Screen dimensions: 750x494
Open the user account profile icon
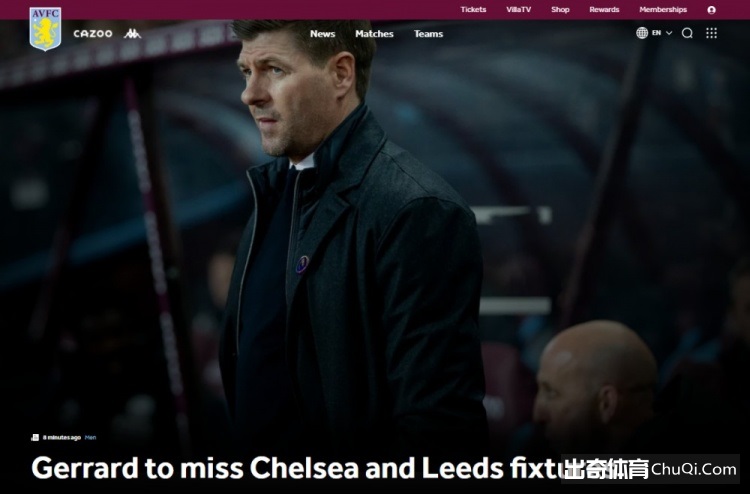(x=711, y=10)
